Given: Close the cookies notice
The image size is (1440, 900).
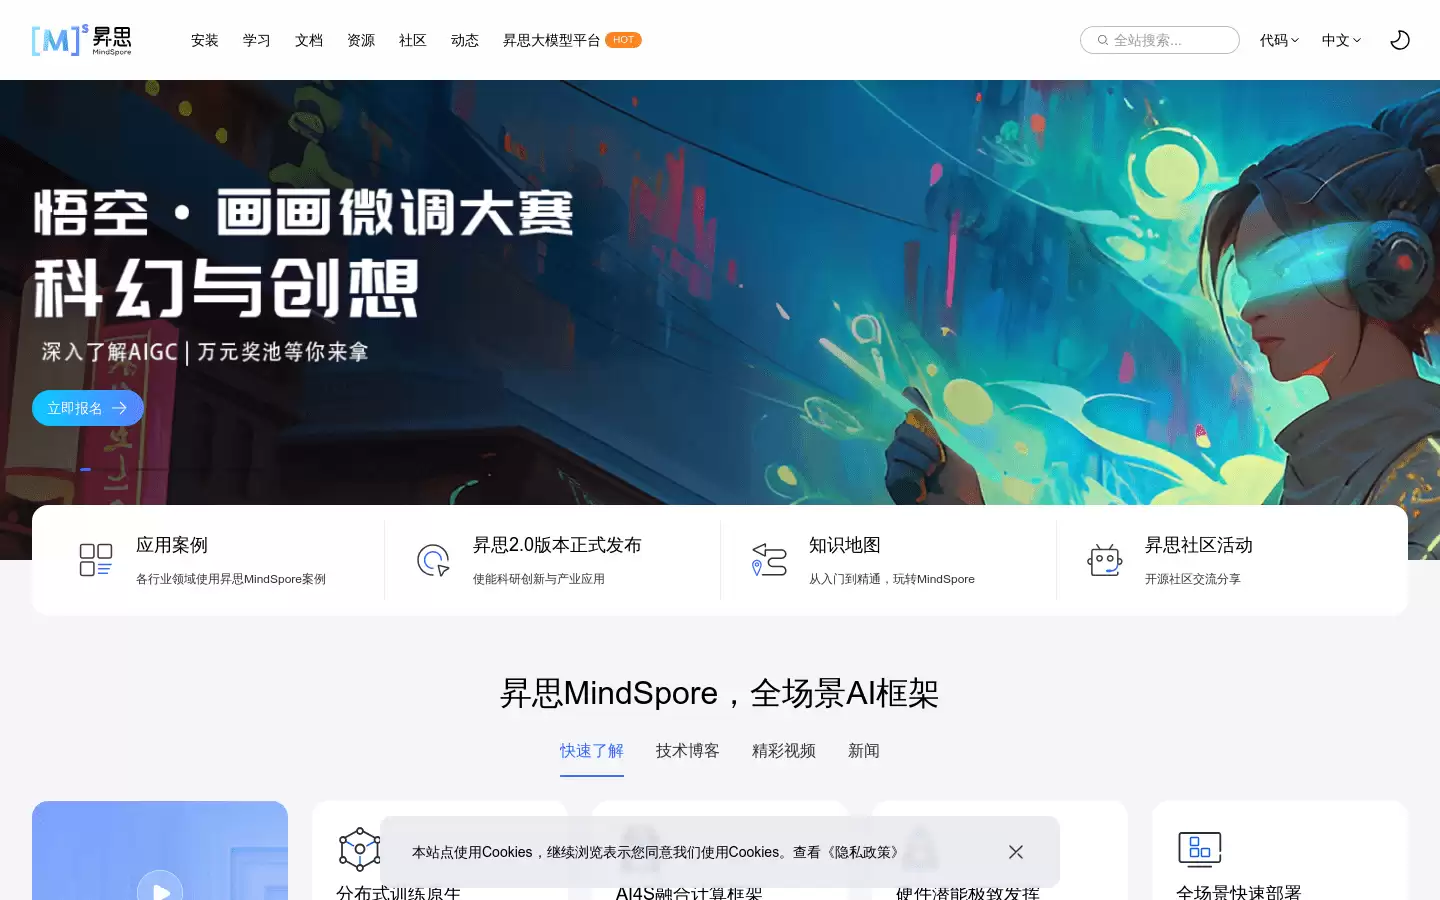Looking at the screenshot, I should point(1016,852).
